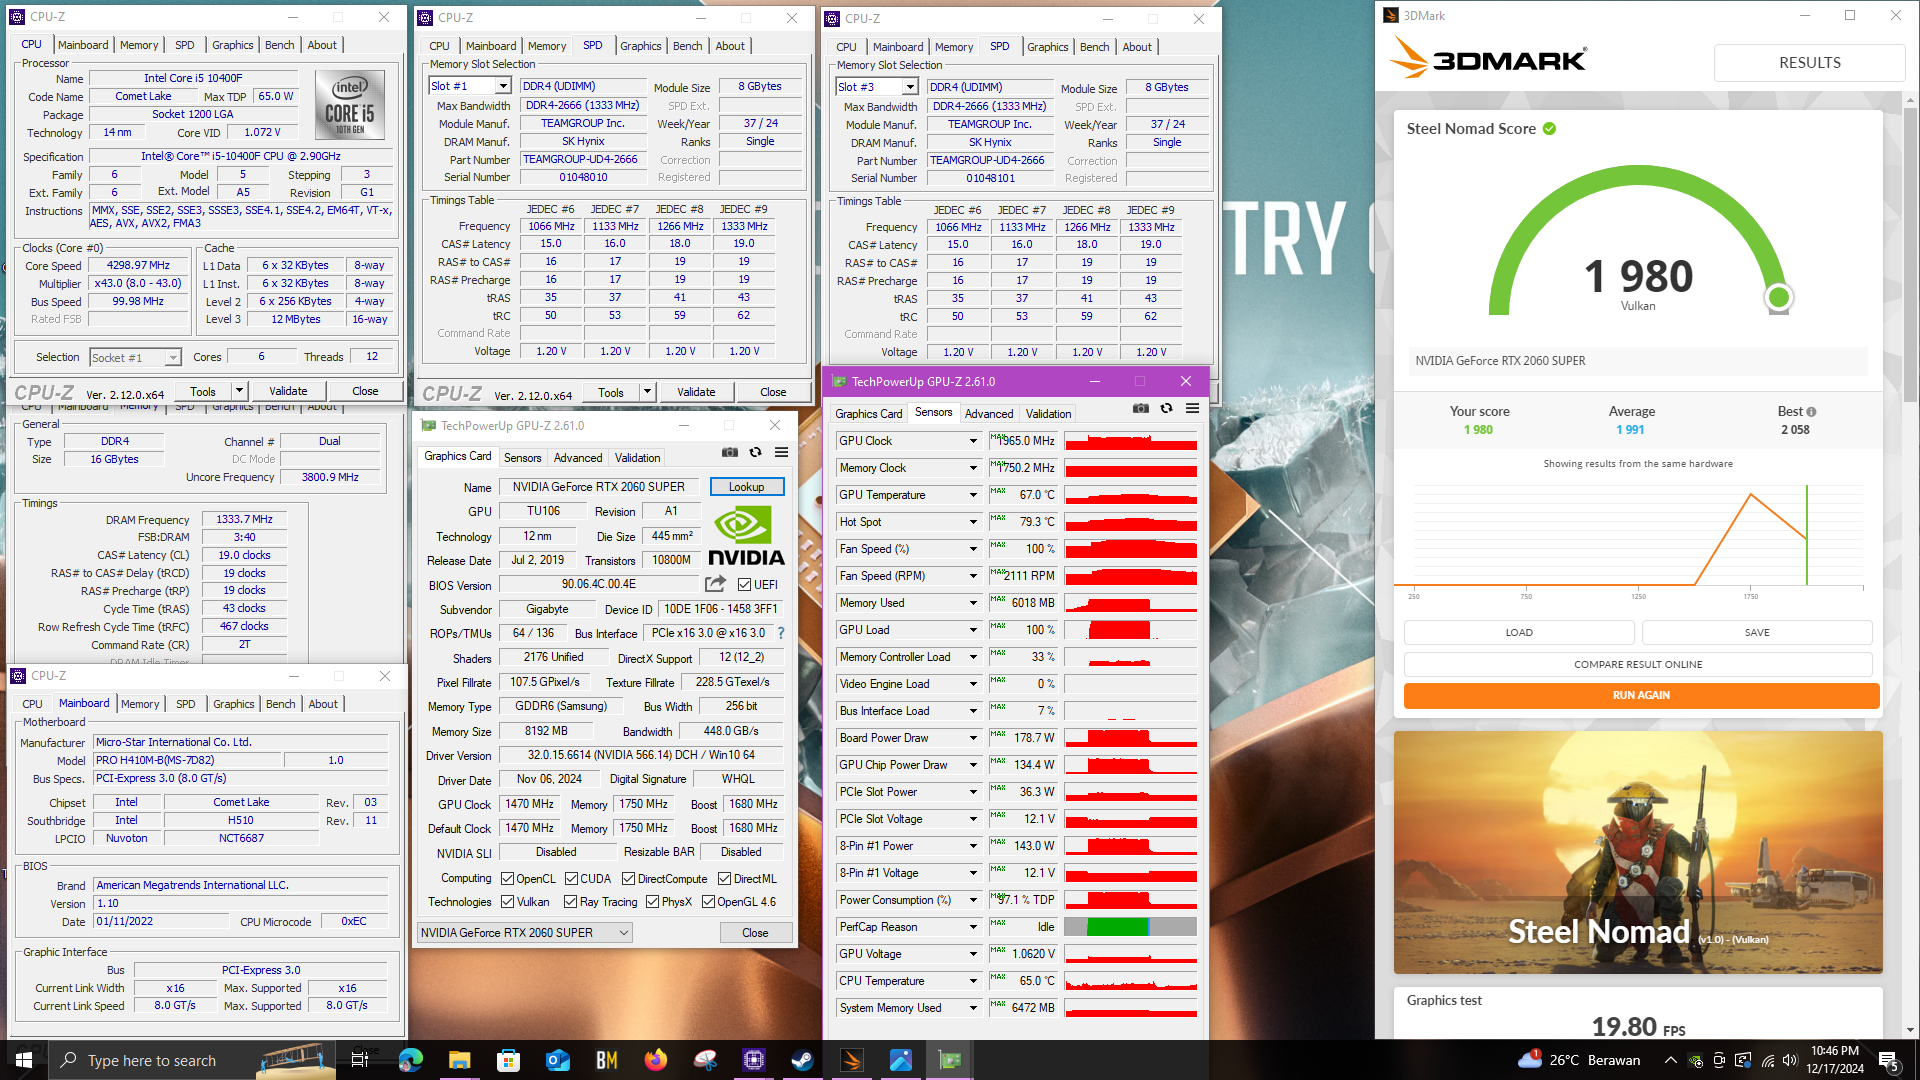Image resolution: width=1920 pixels, height=1080 pixels.
Task: Click Steel Nomad benchmark thumbnail image
Action: coord(1638,852)
